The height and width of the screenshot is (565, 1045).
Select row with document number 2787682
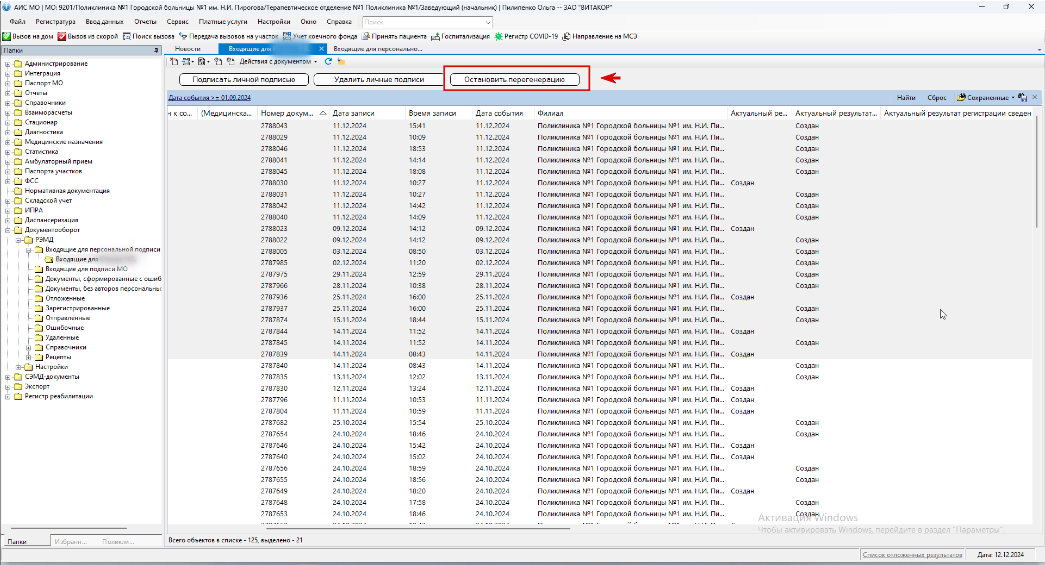(x=602, y=422)
